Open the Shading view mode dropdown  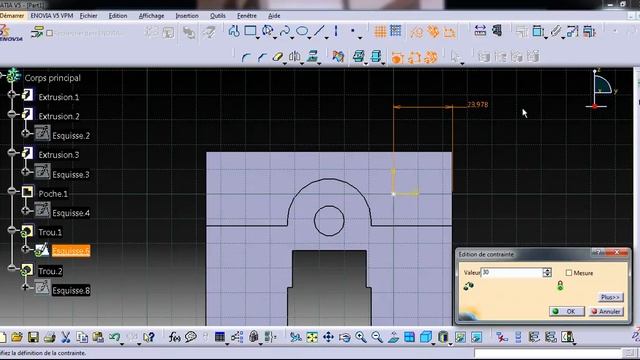(450, 344)
